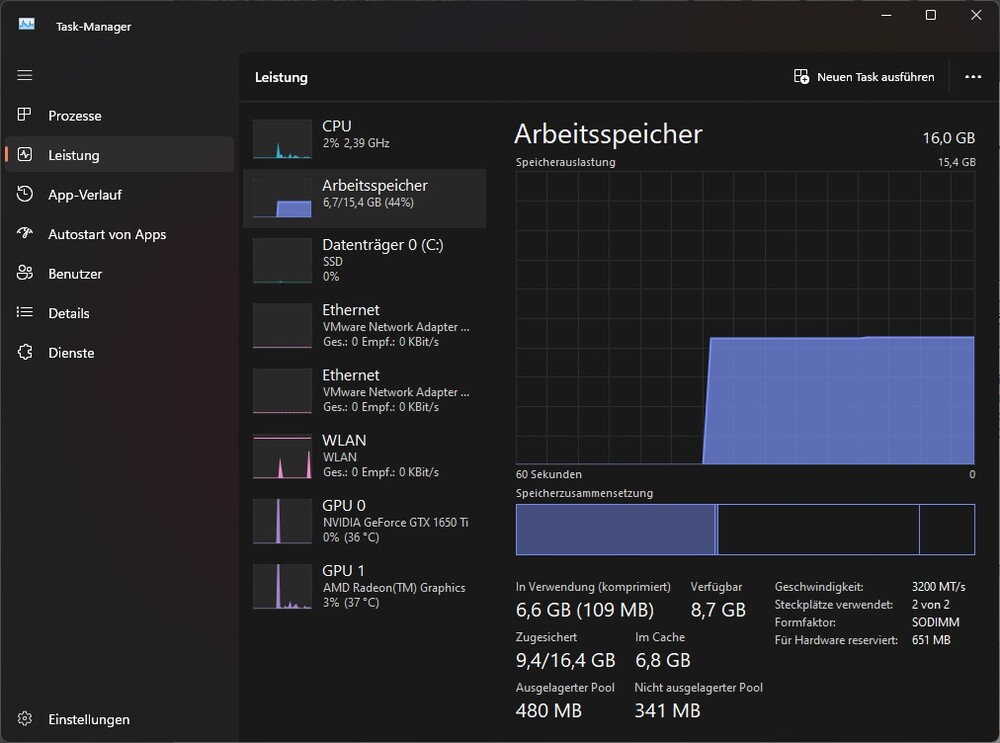The image size is (1000, 743).
Task: Go to Autostart von Apps
Action: 119,234
